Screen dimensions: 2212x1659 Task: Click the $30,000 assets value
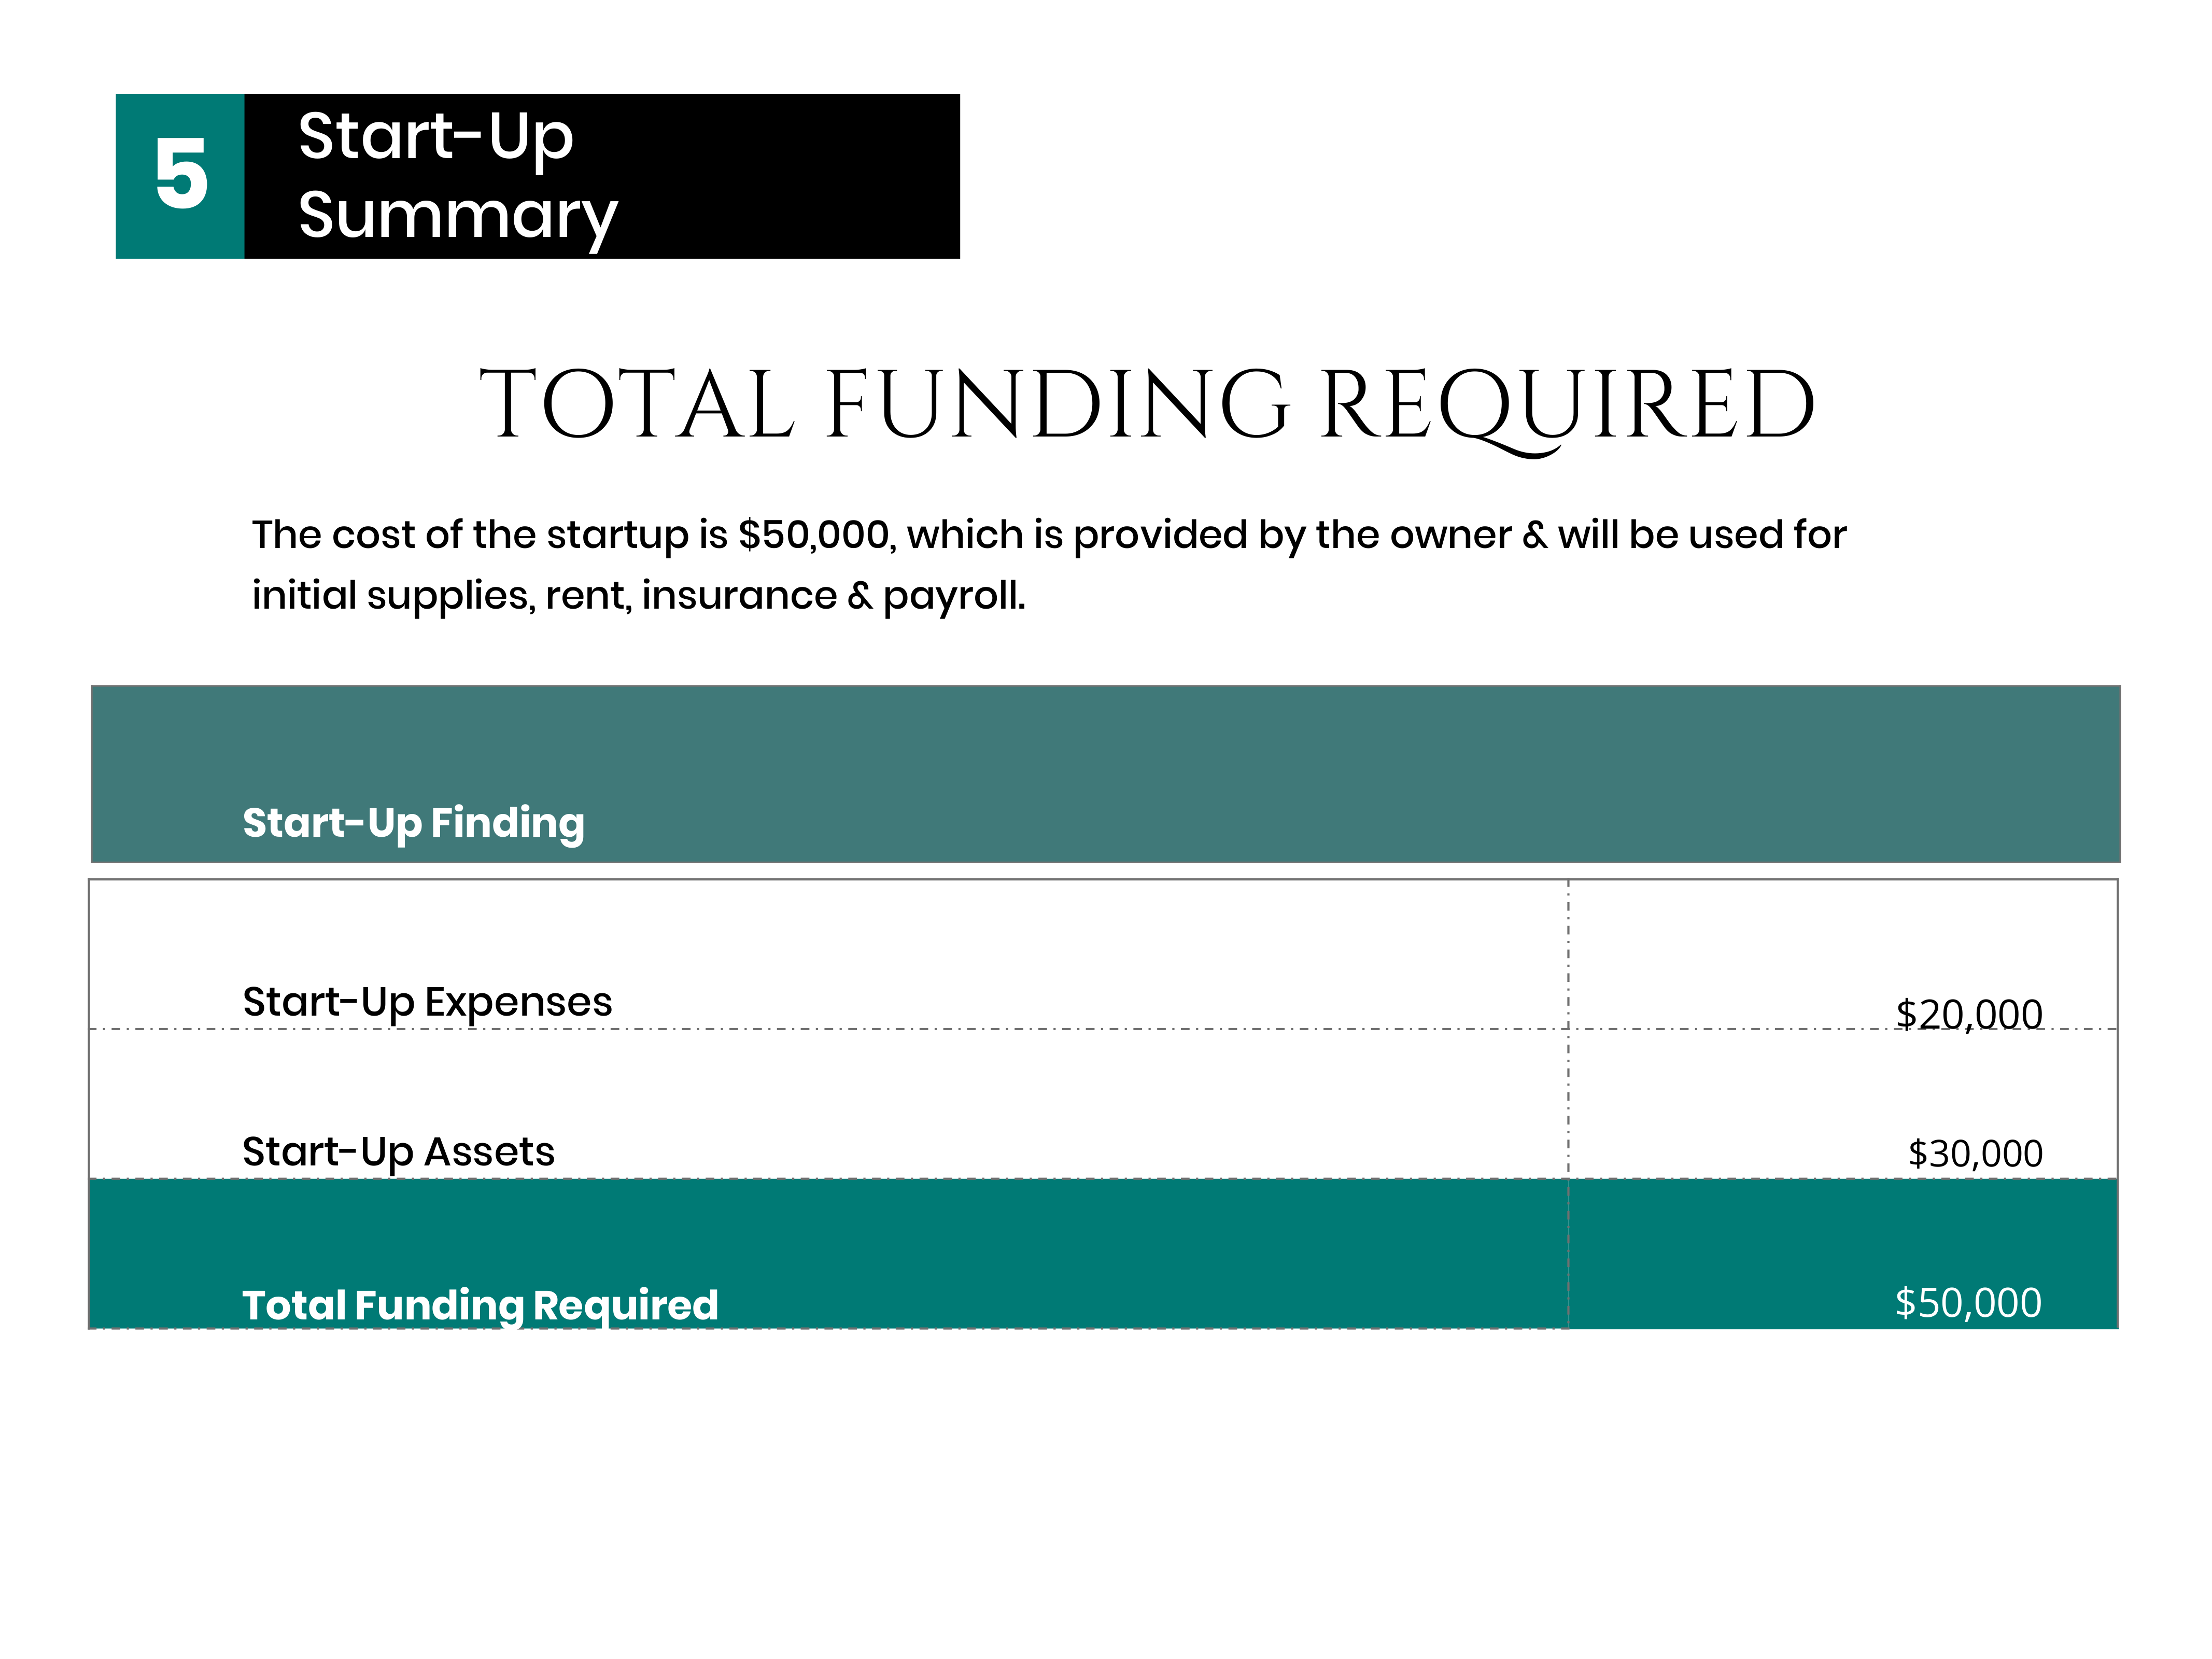1974,1154
